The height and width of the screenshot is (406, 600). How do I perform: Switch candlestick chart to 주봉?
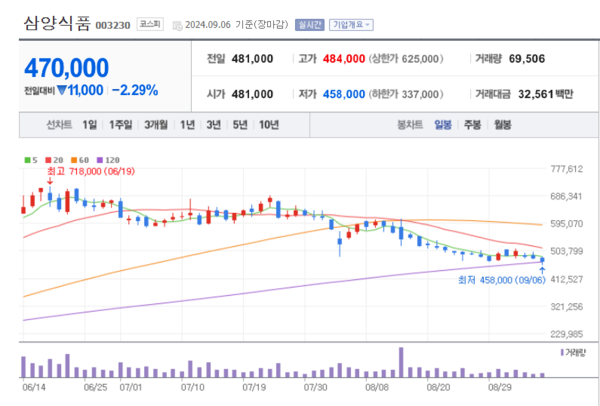pyautogui.click(x=472, y=125)
